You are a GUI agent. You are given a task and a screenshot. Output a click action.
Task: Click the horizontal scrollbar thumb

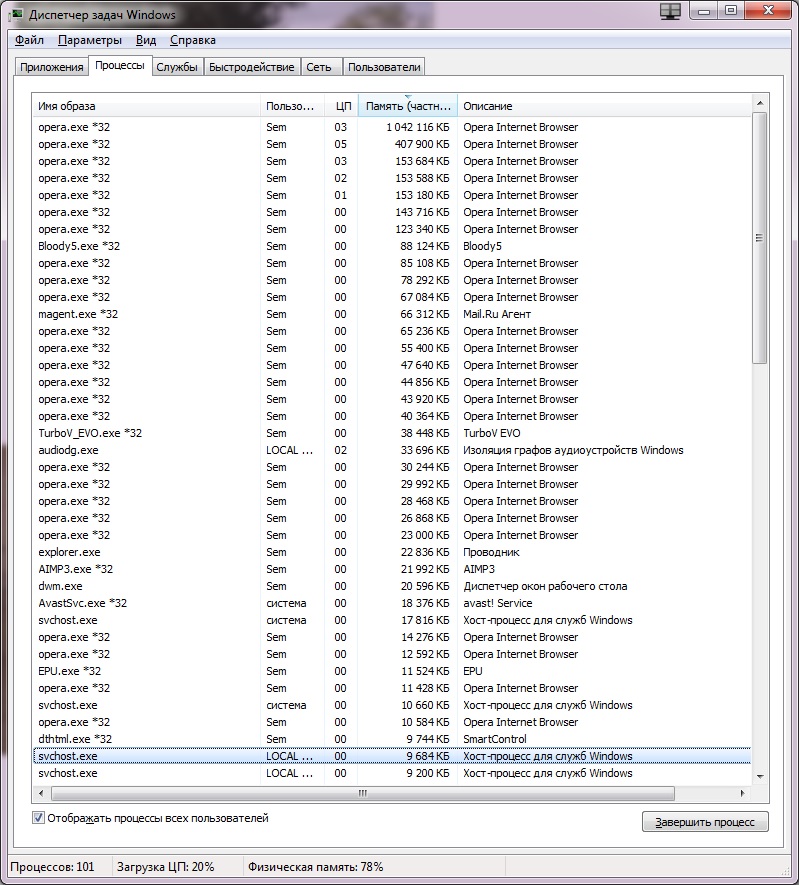tap(363, 793)
